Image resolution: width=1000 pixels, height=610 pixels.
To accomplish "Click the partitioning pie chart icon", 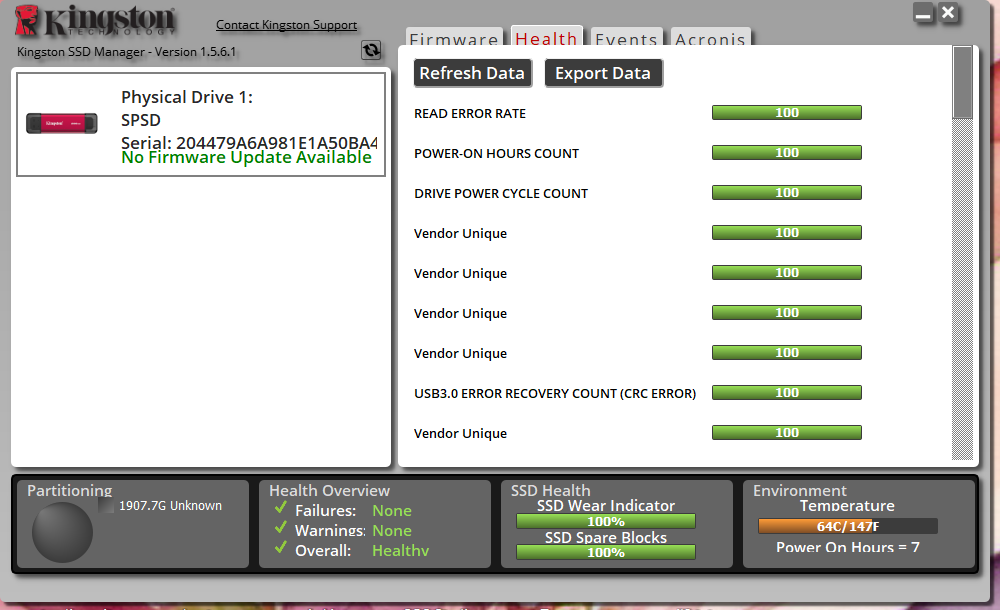I will coord(62,531).
